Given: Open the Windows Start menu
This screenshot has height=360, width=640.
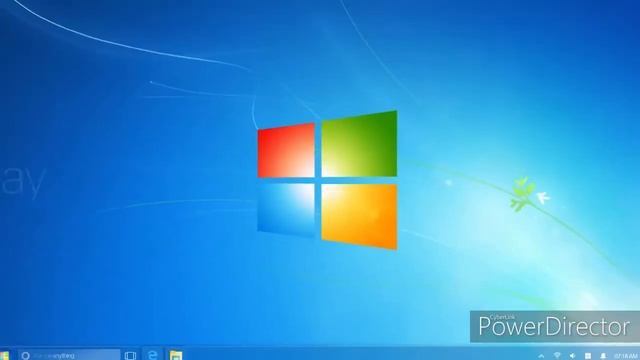Looking at the screenshot, I should coord(4,356).
